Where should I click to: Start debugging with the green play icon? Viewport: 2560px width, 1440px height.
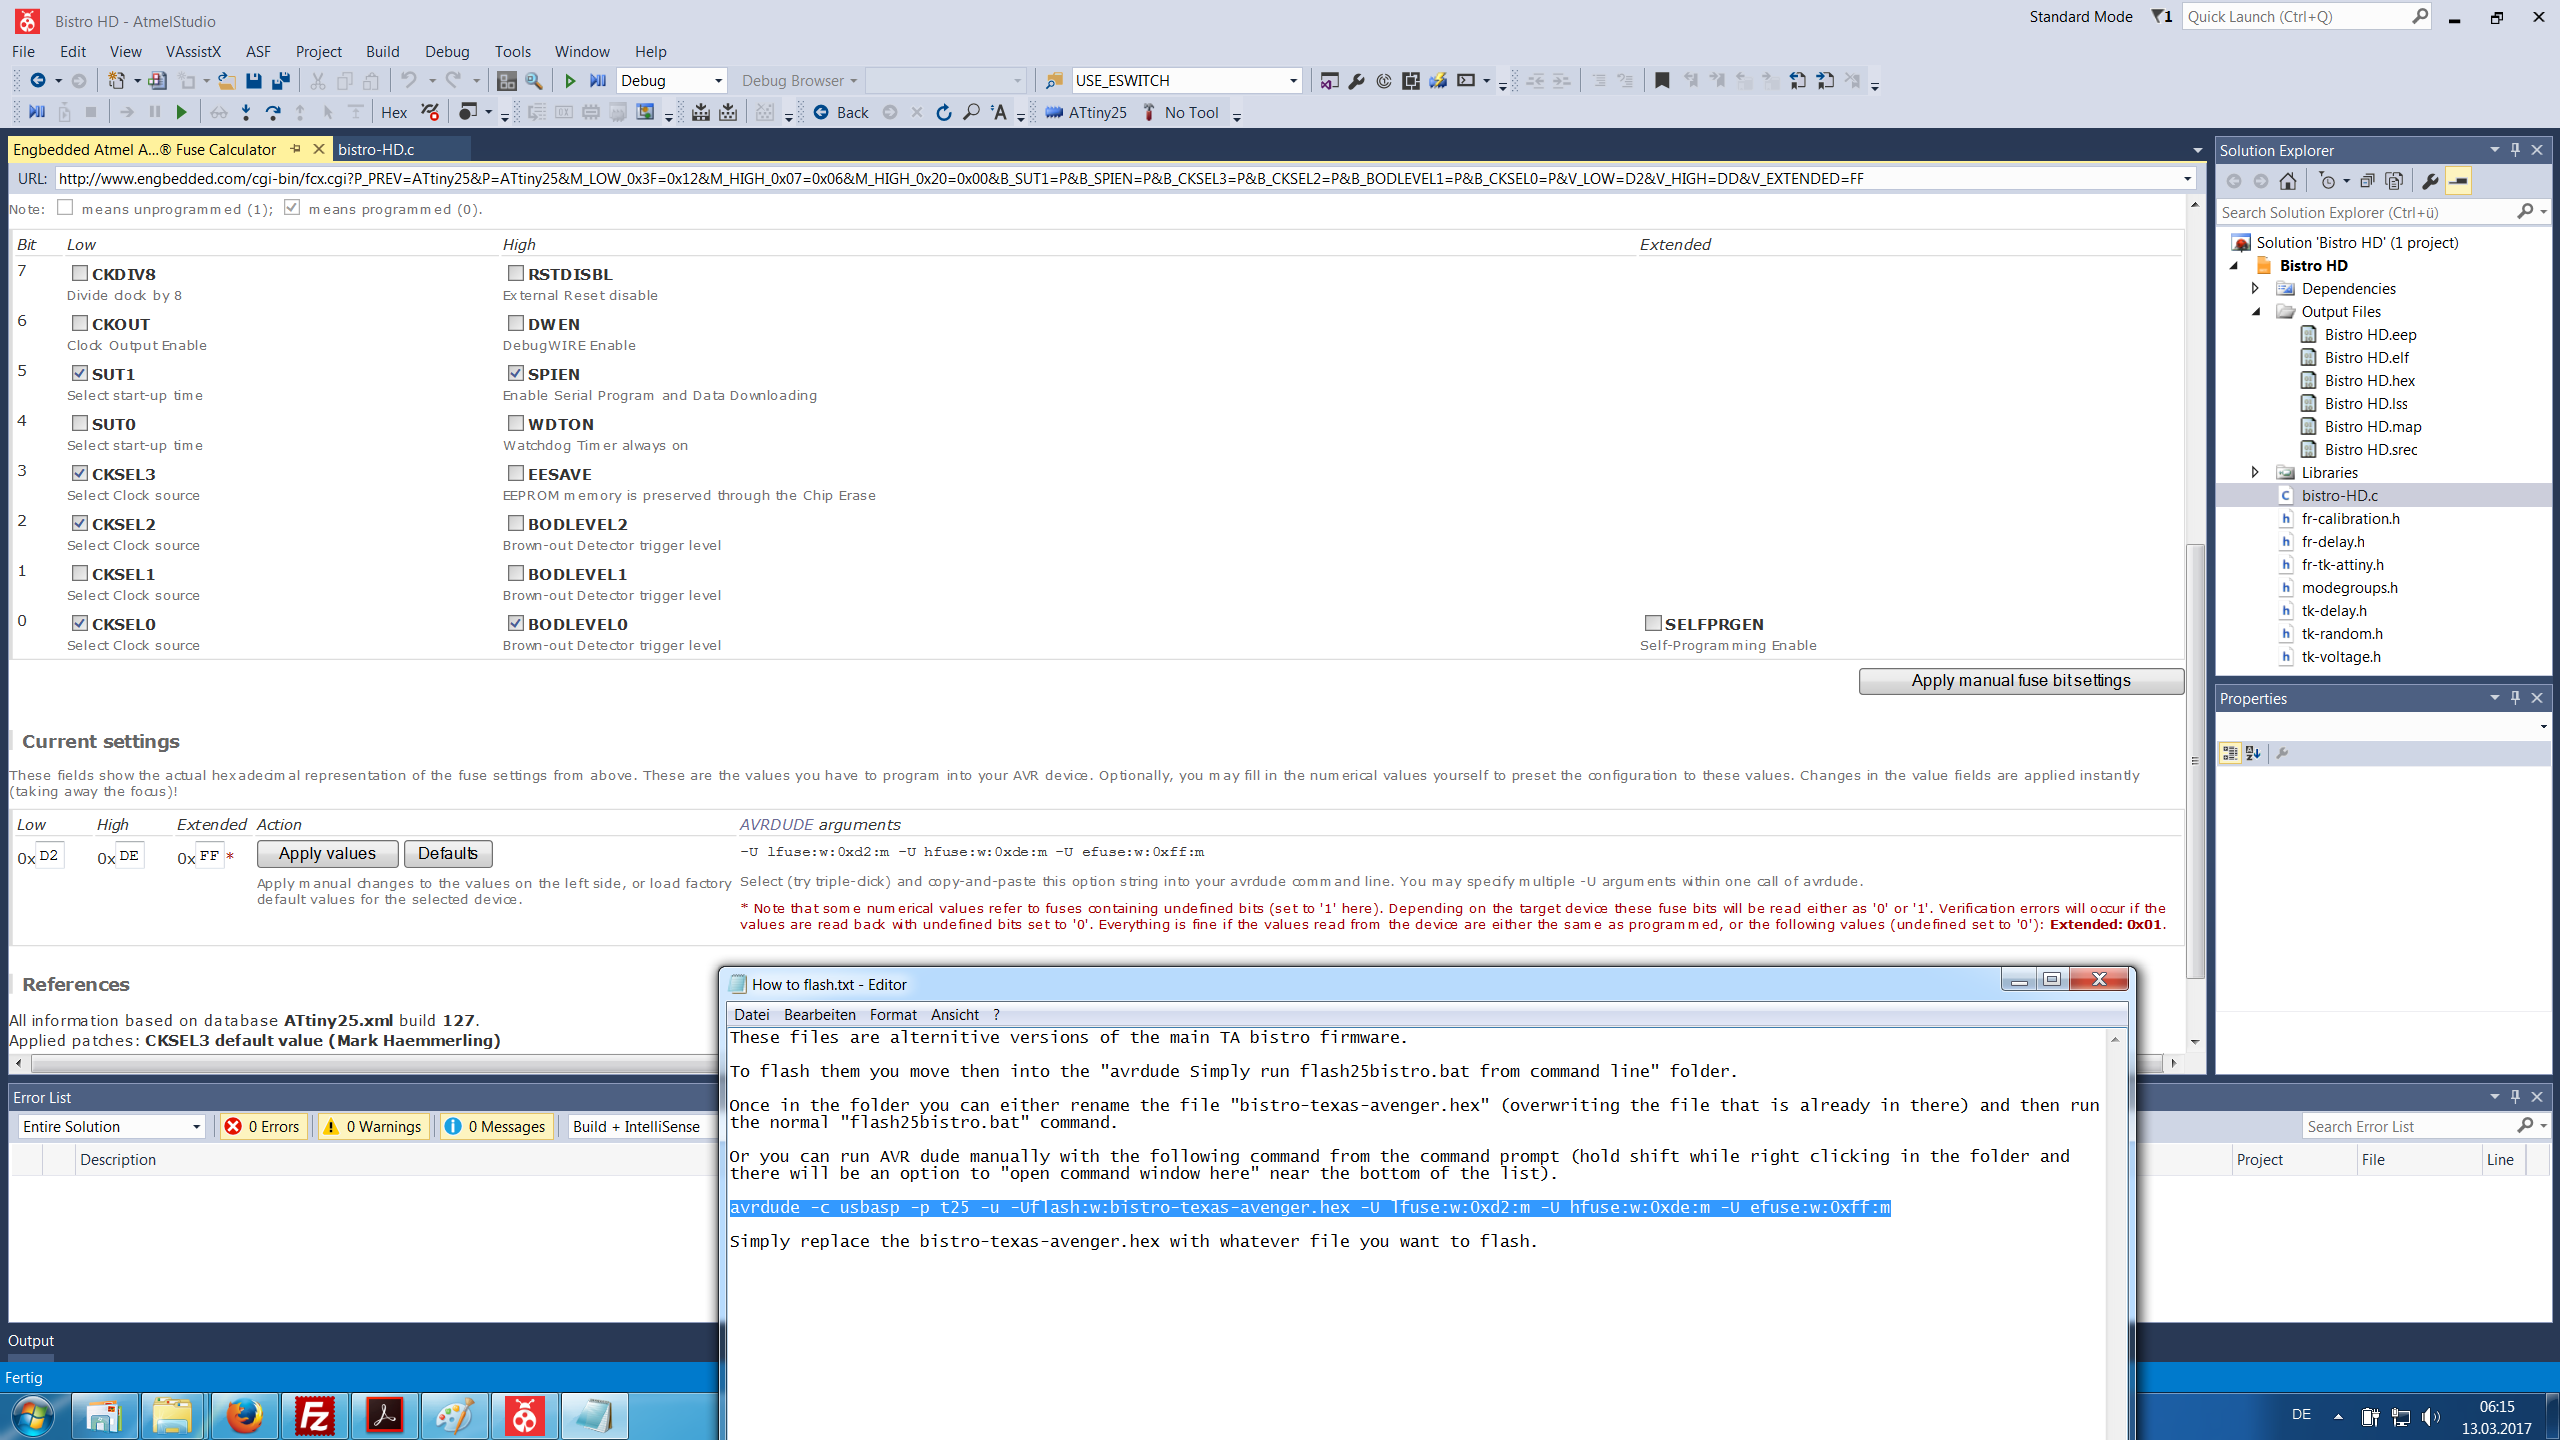point(570,81)
